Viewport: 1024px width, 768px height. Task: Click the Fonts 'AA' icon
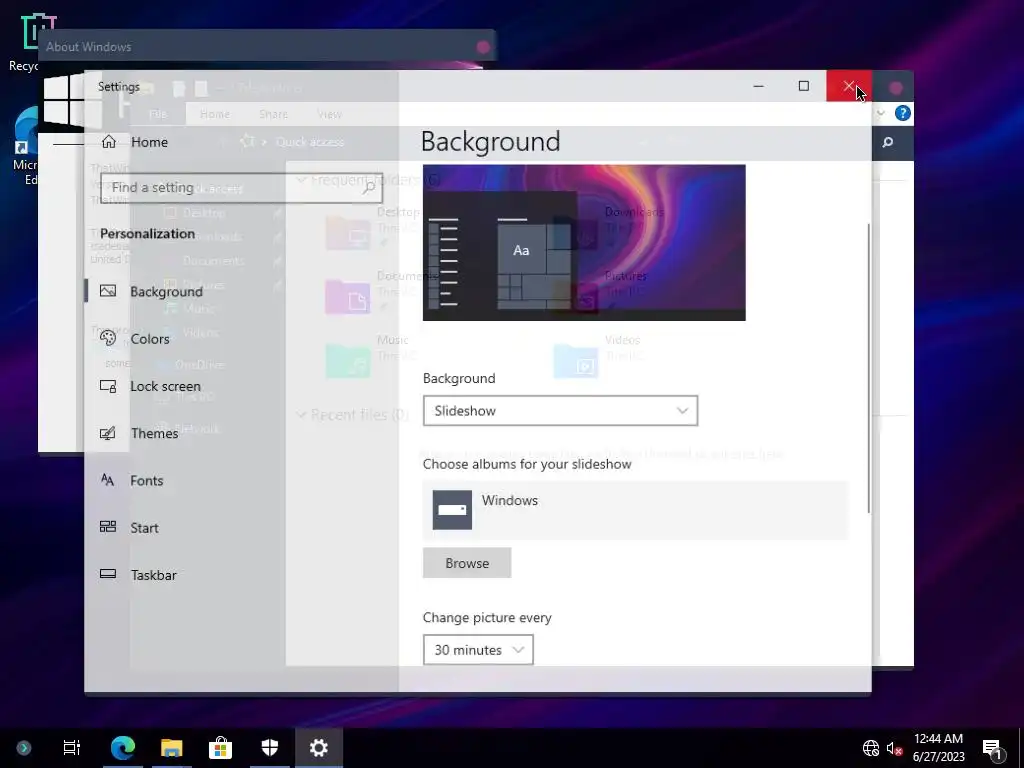click(x=108, y=480)
